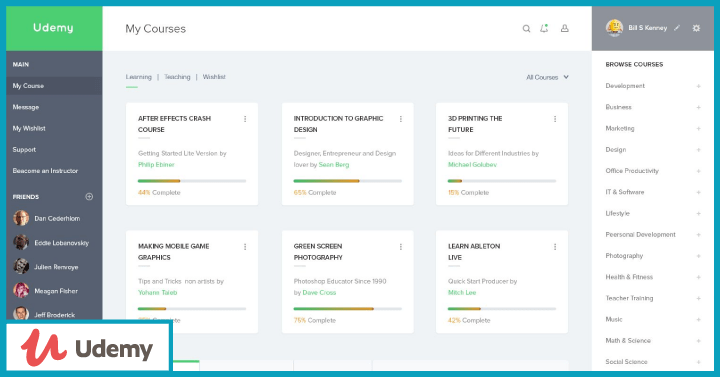Open instructor Sean Berg link
720x377 pixels.
[334, 164]
